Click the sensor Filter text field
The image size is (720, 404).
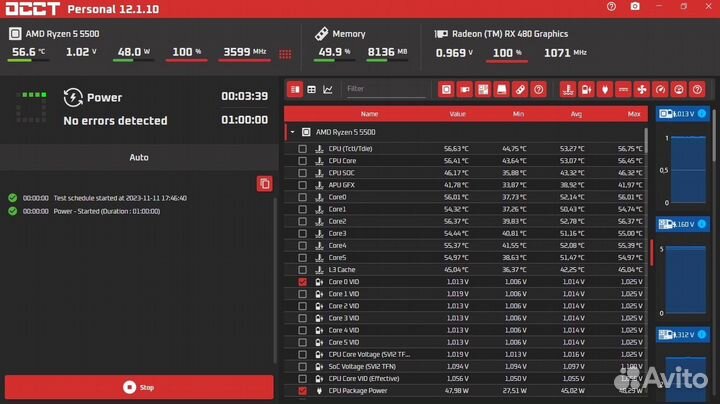pyautogui.click(x=386, y=89)
